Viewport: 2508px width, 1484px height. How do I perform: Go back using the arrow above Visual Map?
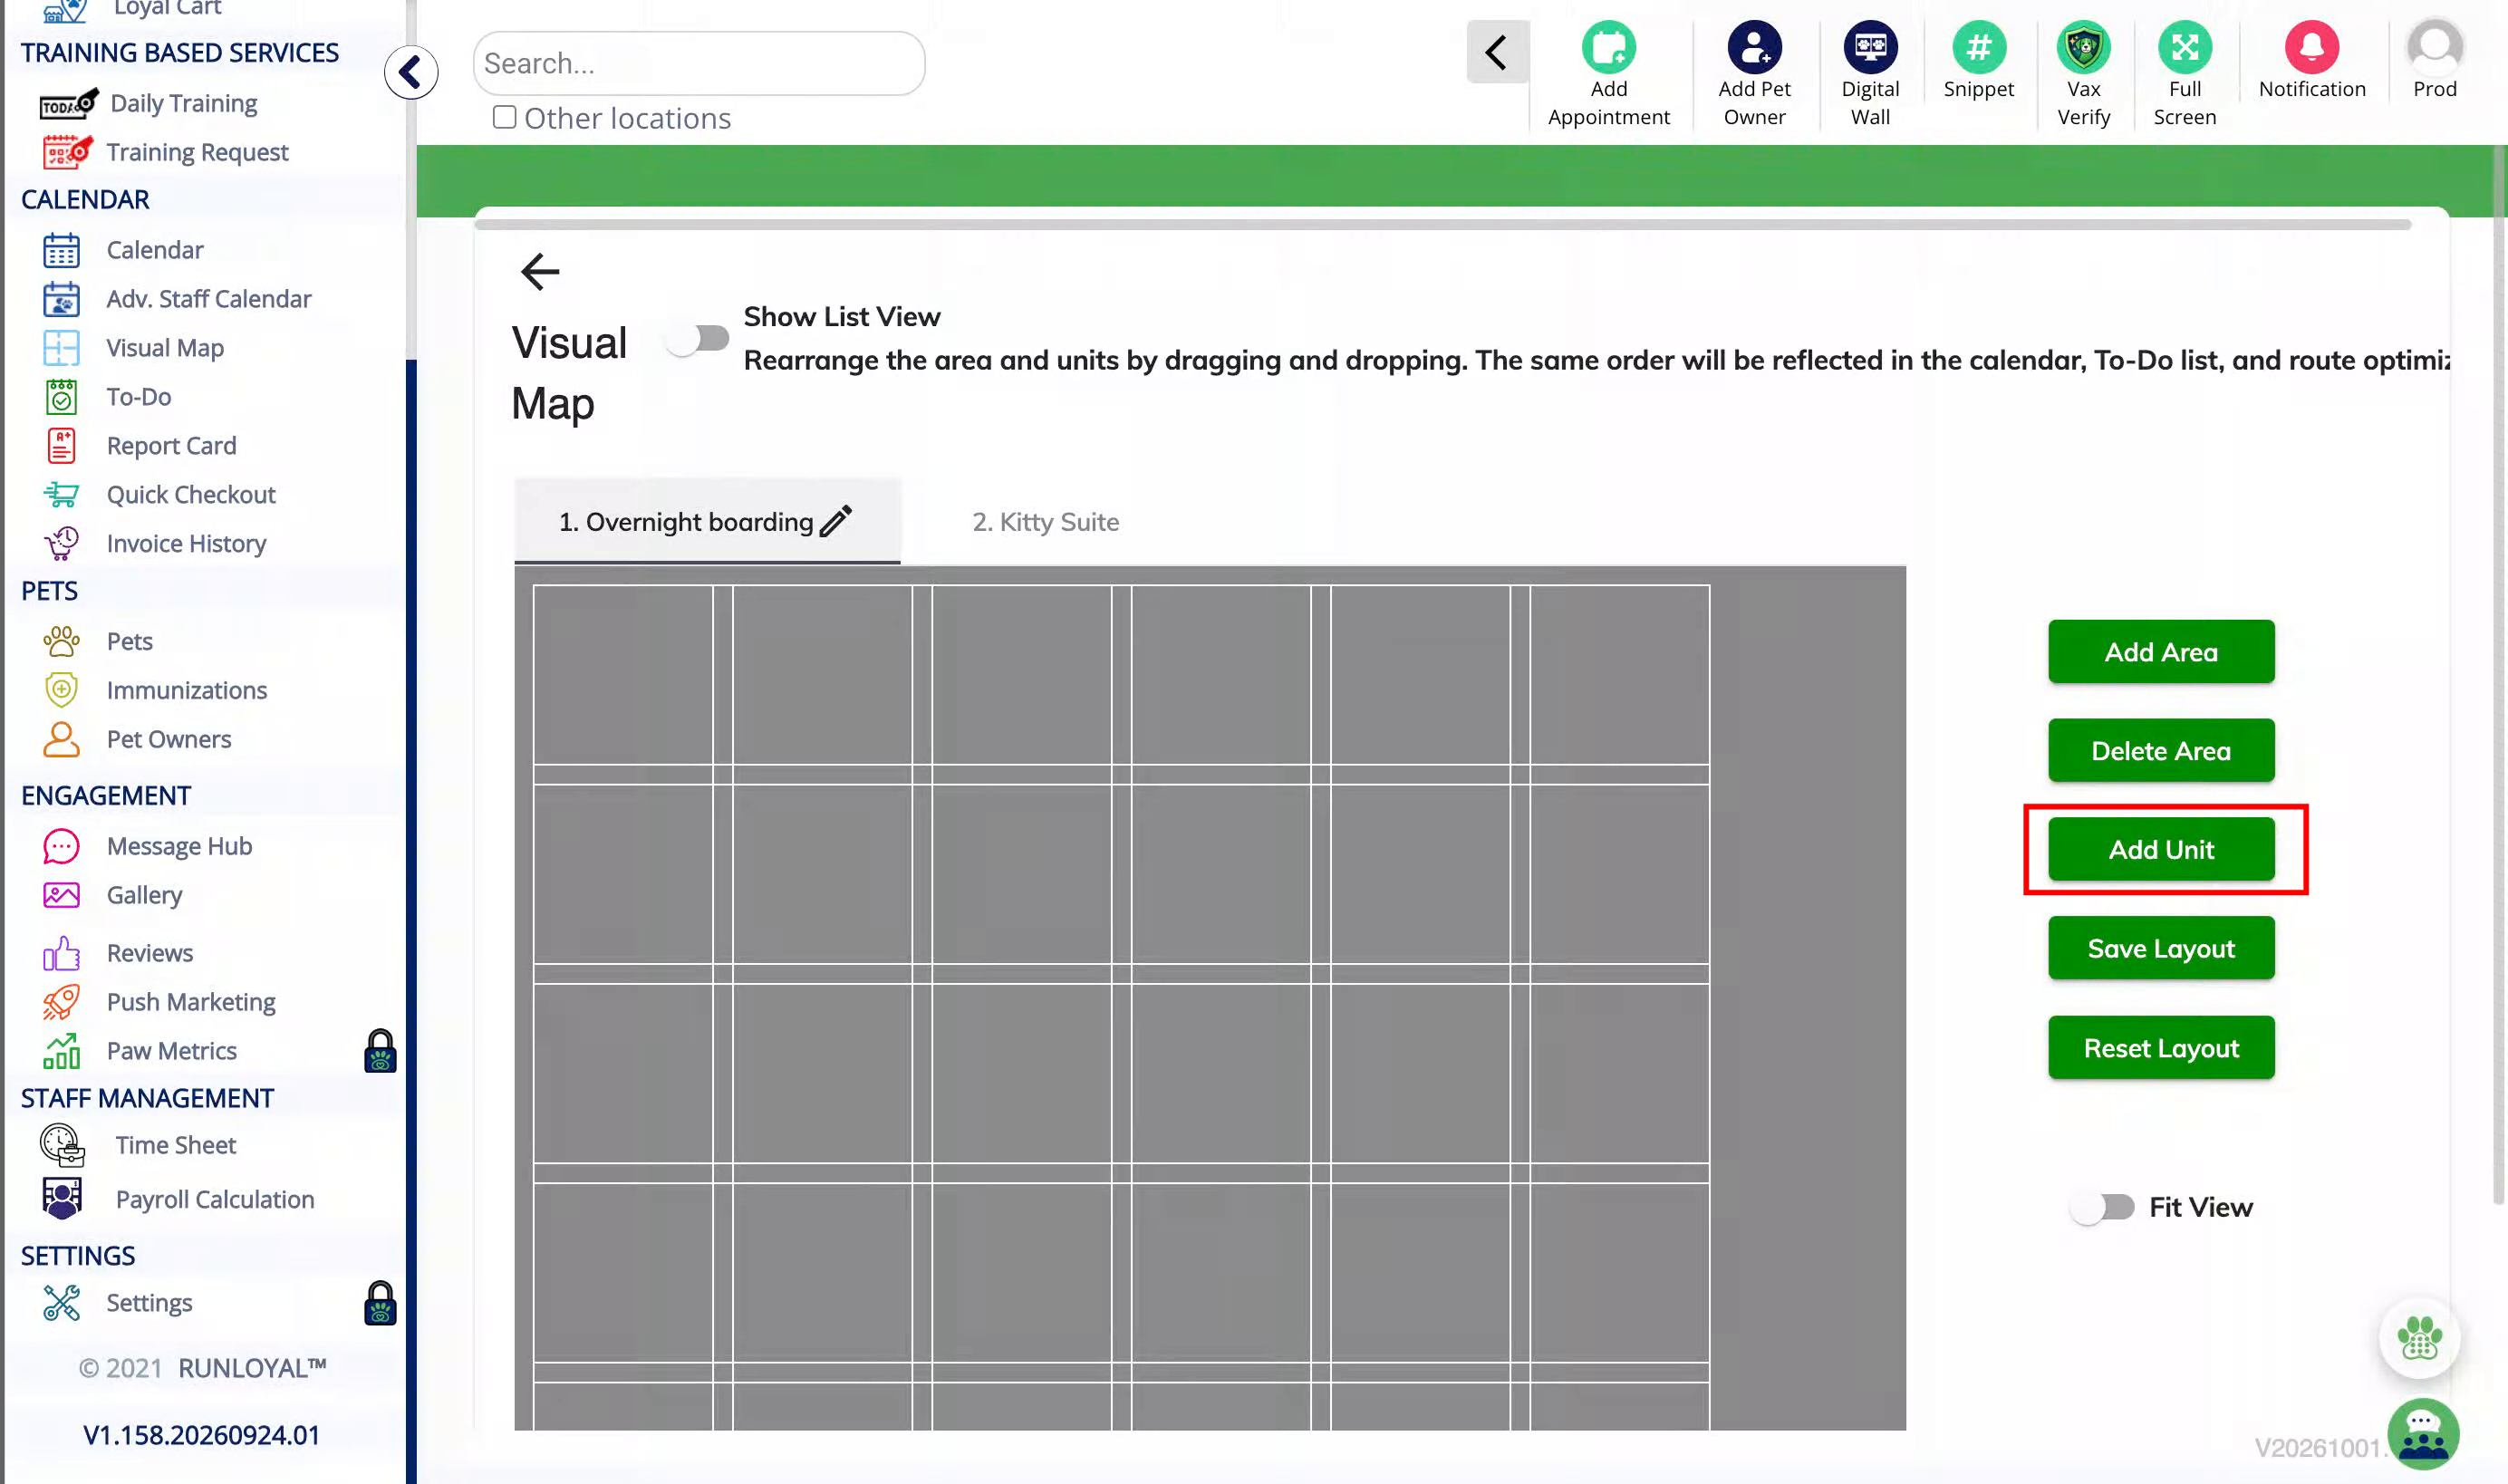coord(540,271)
